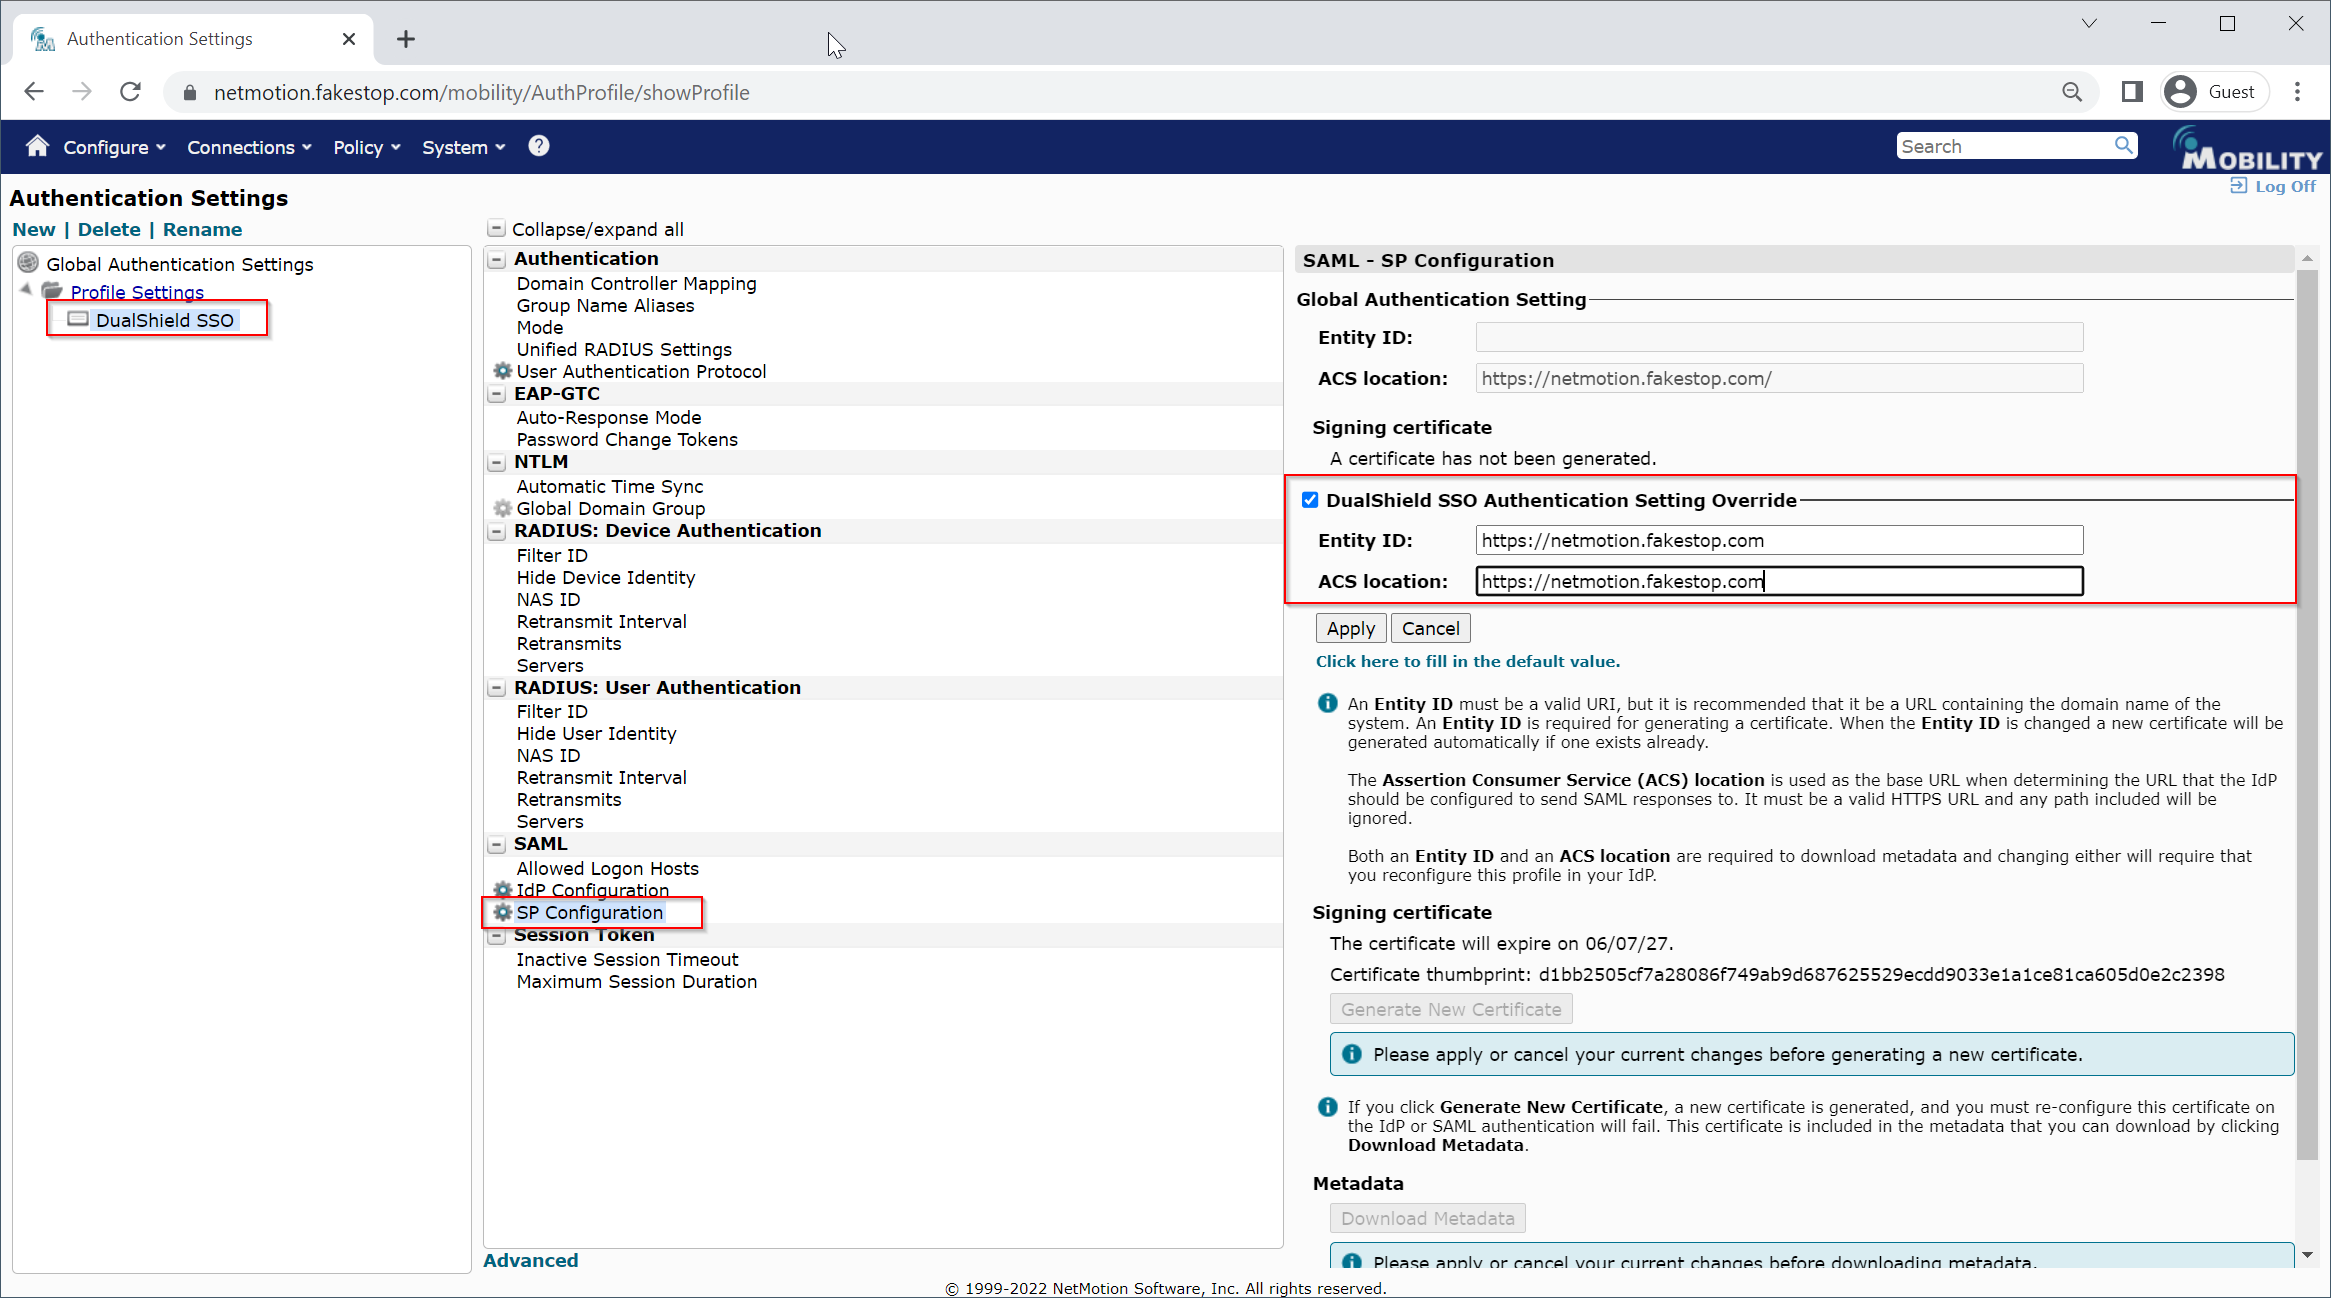Click into the override Entity ID field
The width and height of the screenshot is (2331, 1298).
point(1778,540)
